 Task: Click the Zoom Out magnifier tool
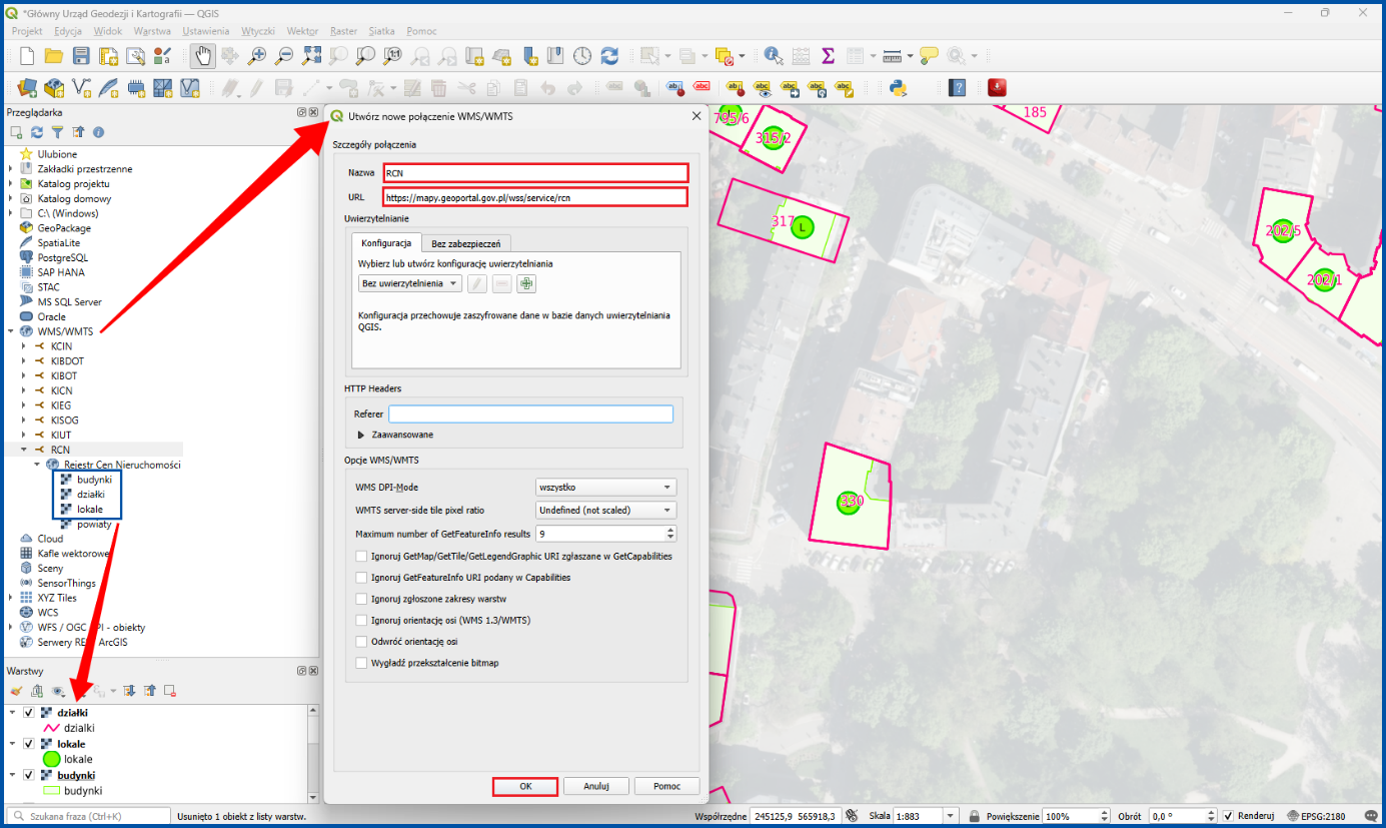[x=284, y=56]
